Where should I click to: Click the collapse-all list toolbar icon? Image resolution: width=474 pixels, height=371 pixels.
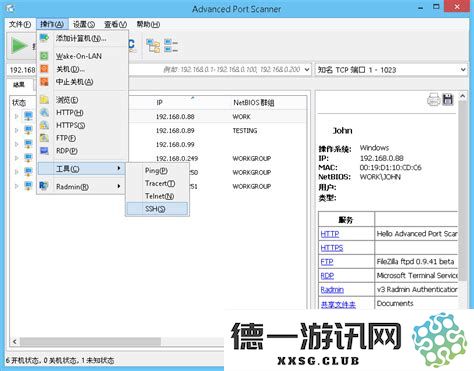click(x=171, y=46)
